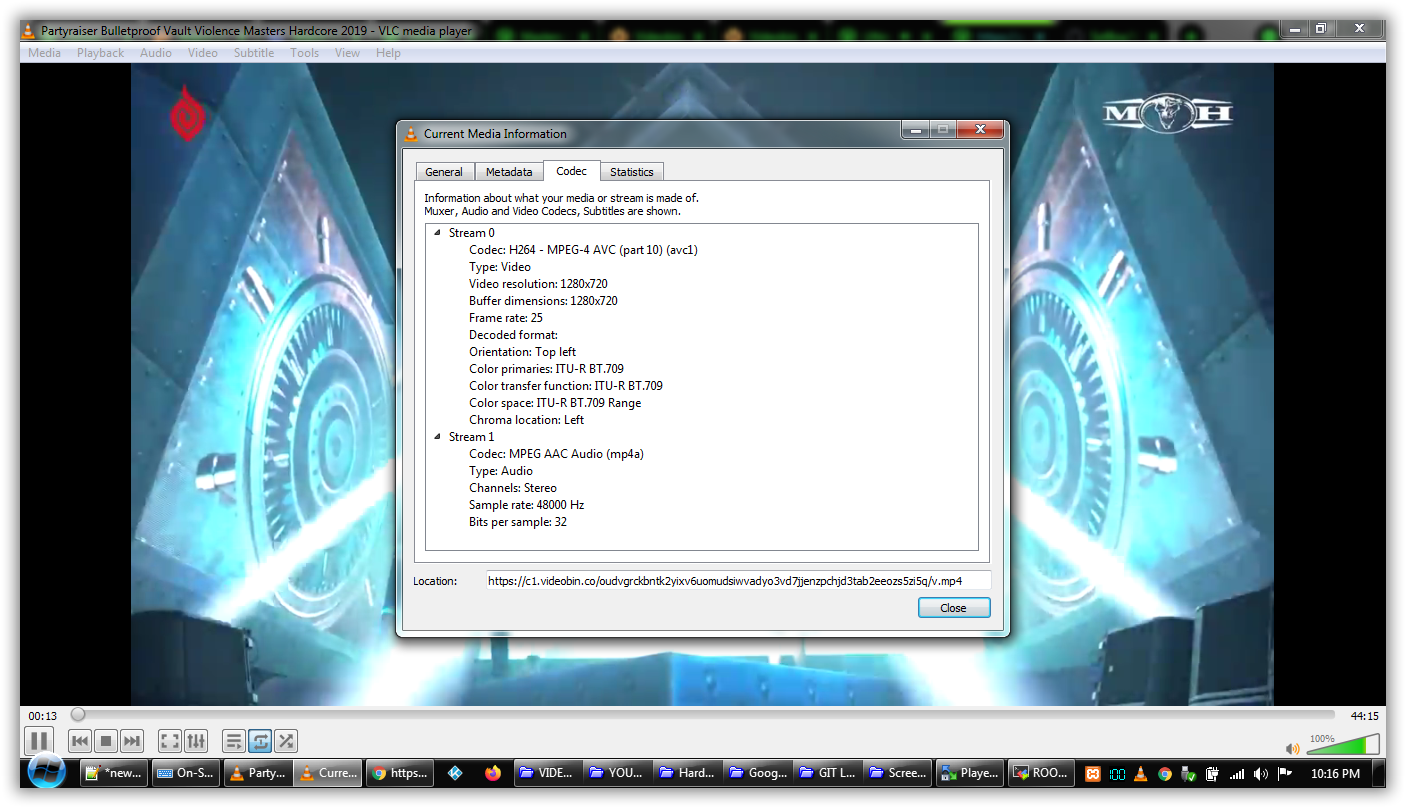Click the Location URL field
Image resolution: width=1406 pixels, height=808 pixels.
tap(738, 581)
